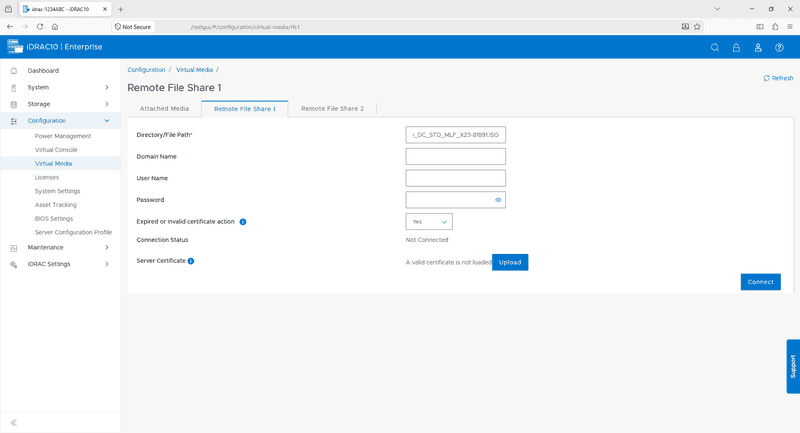
Task: Click the browser address bar URL
Action: click(x=245, y=27)
